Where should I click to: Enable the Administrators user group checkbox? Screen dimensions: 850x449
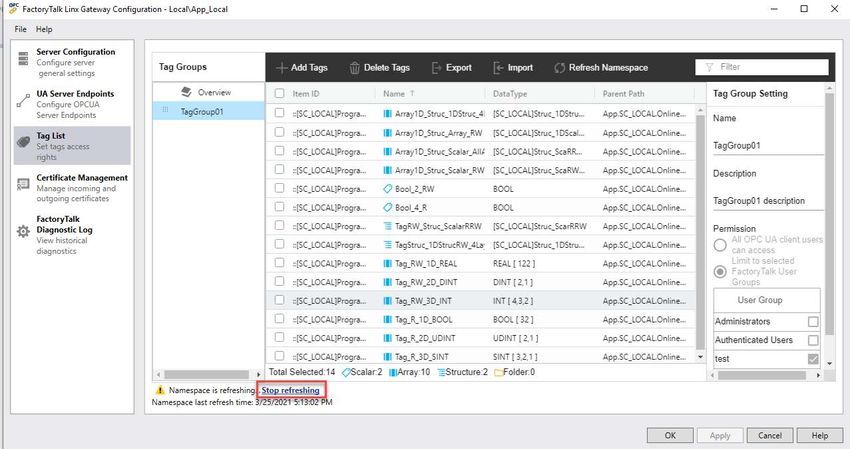tap(813, 322)
